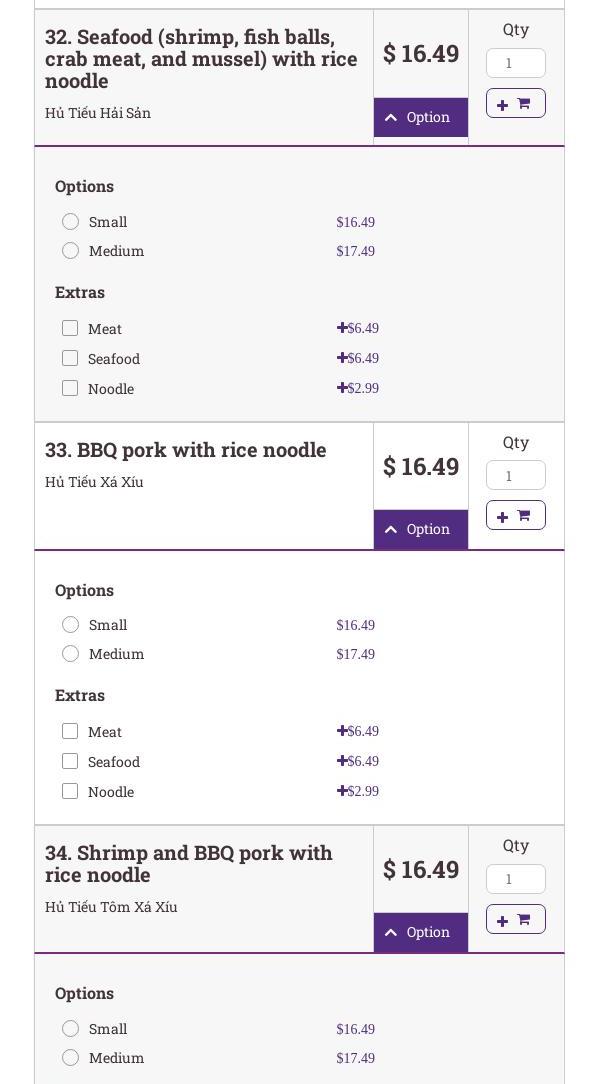605x1084 pixels.
Task: Select Small size for Shrimp and BBQ pork
Action: coord(70,1028)
